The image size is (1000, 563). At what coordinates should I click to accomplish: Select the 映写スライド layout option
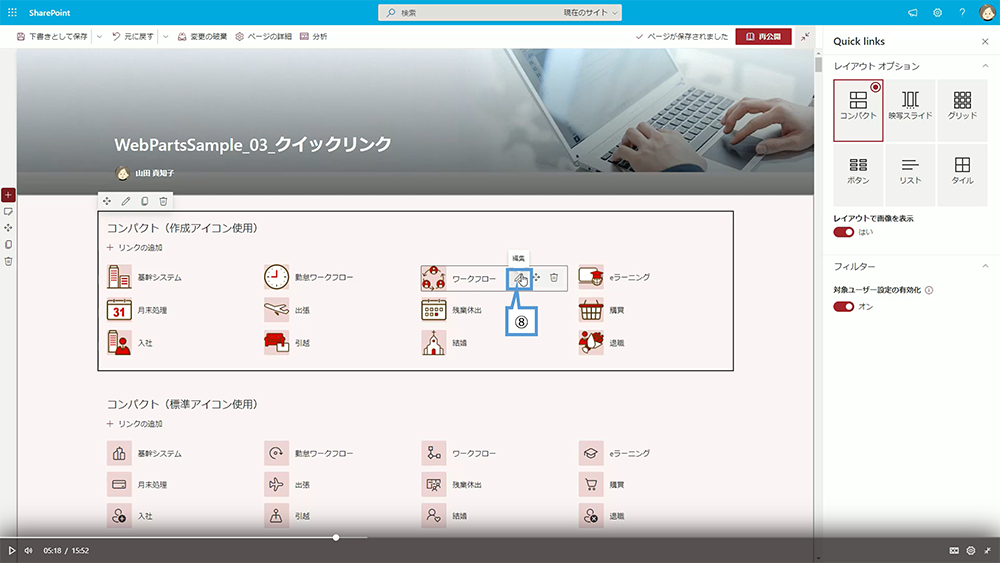click(910, 110)
